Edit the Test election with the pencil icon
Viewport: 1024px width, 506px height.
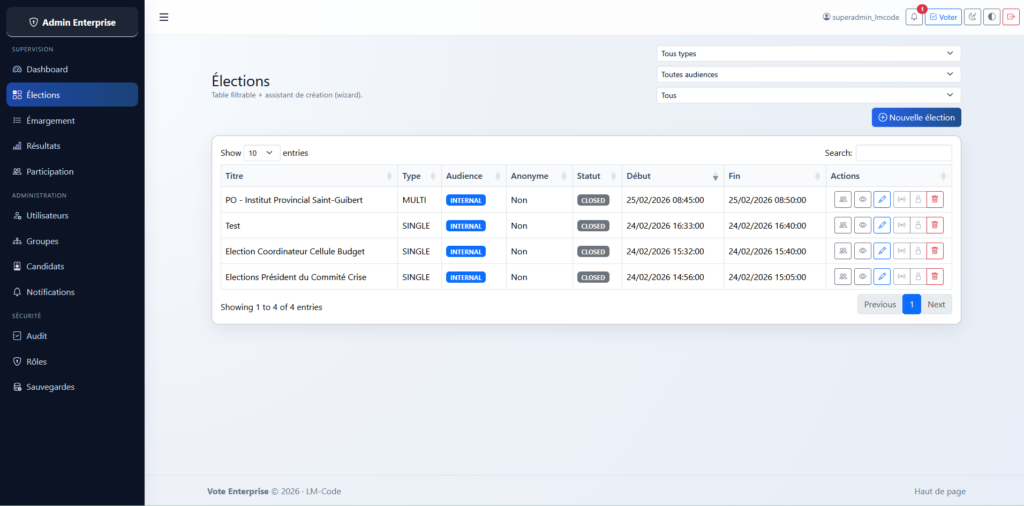pos(881,225)
